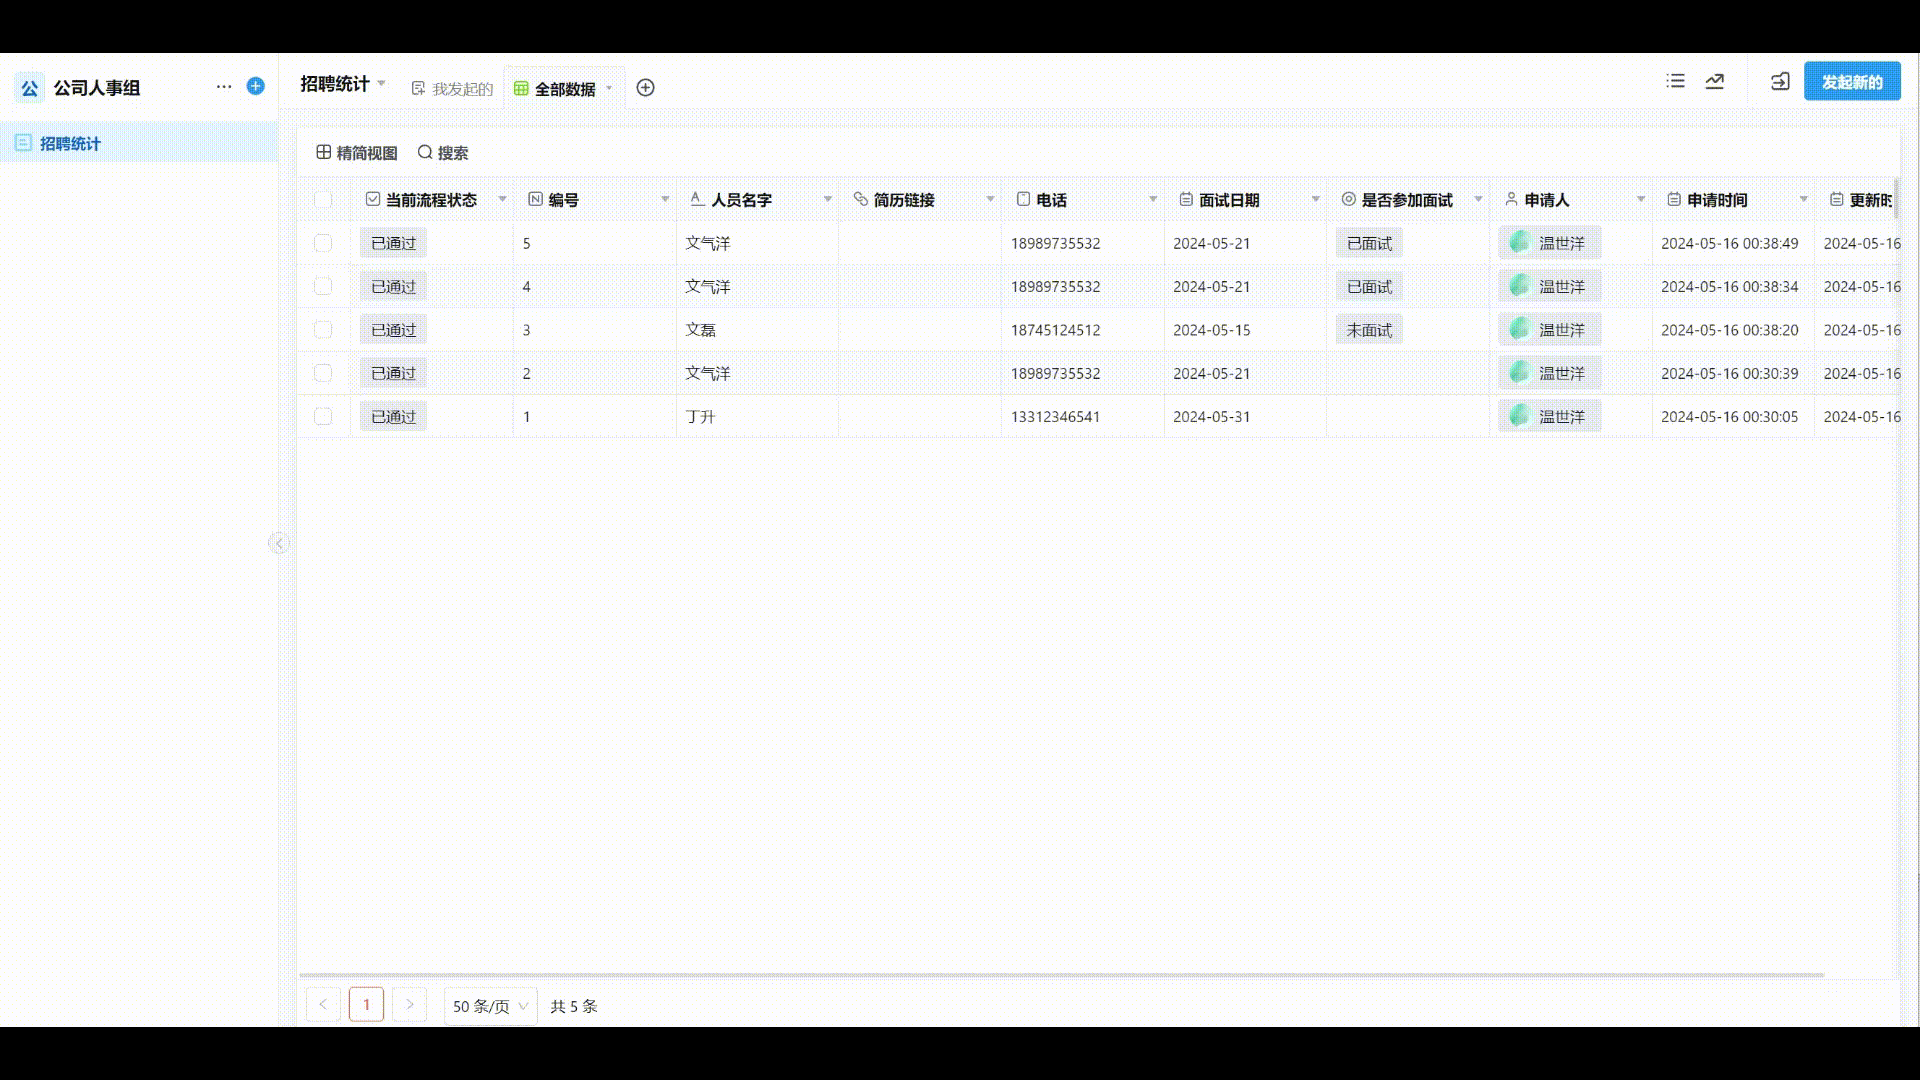This screenshot has width=1920, height=1080.
Task: Open the 人员名字 column dropdown arrow
Action: click(x=828, y=200)
